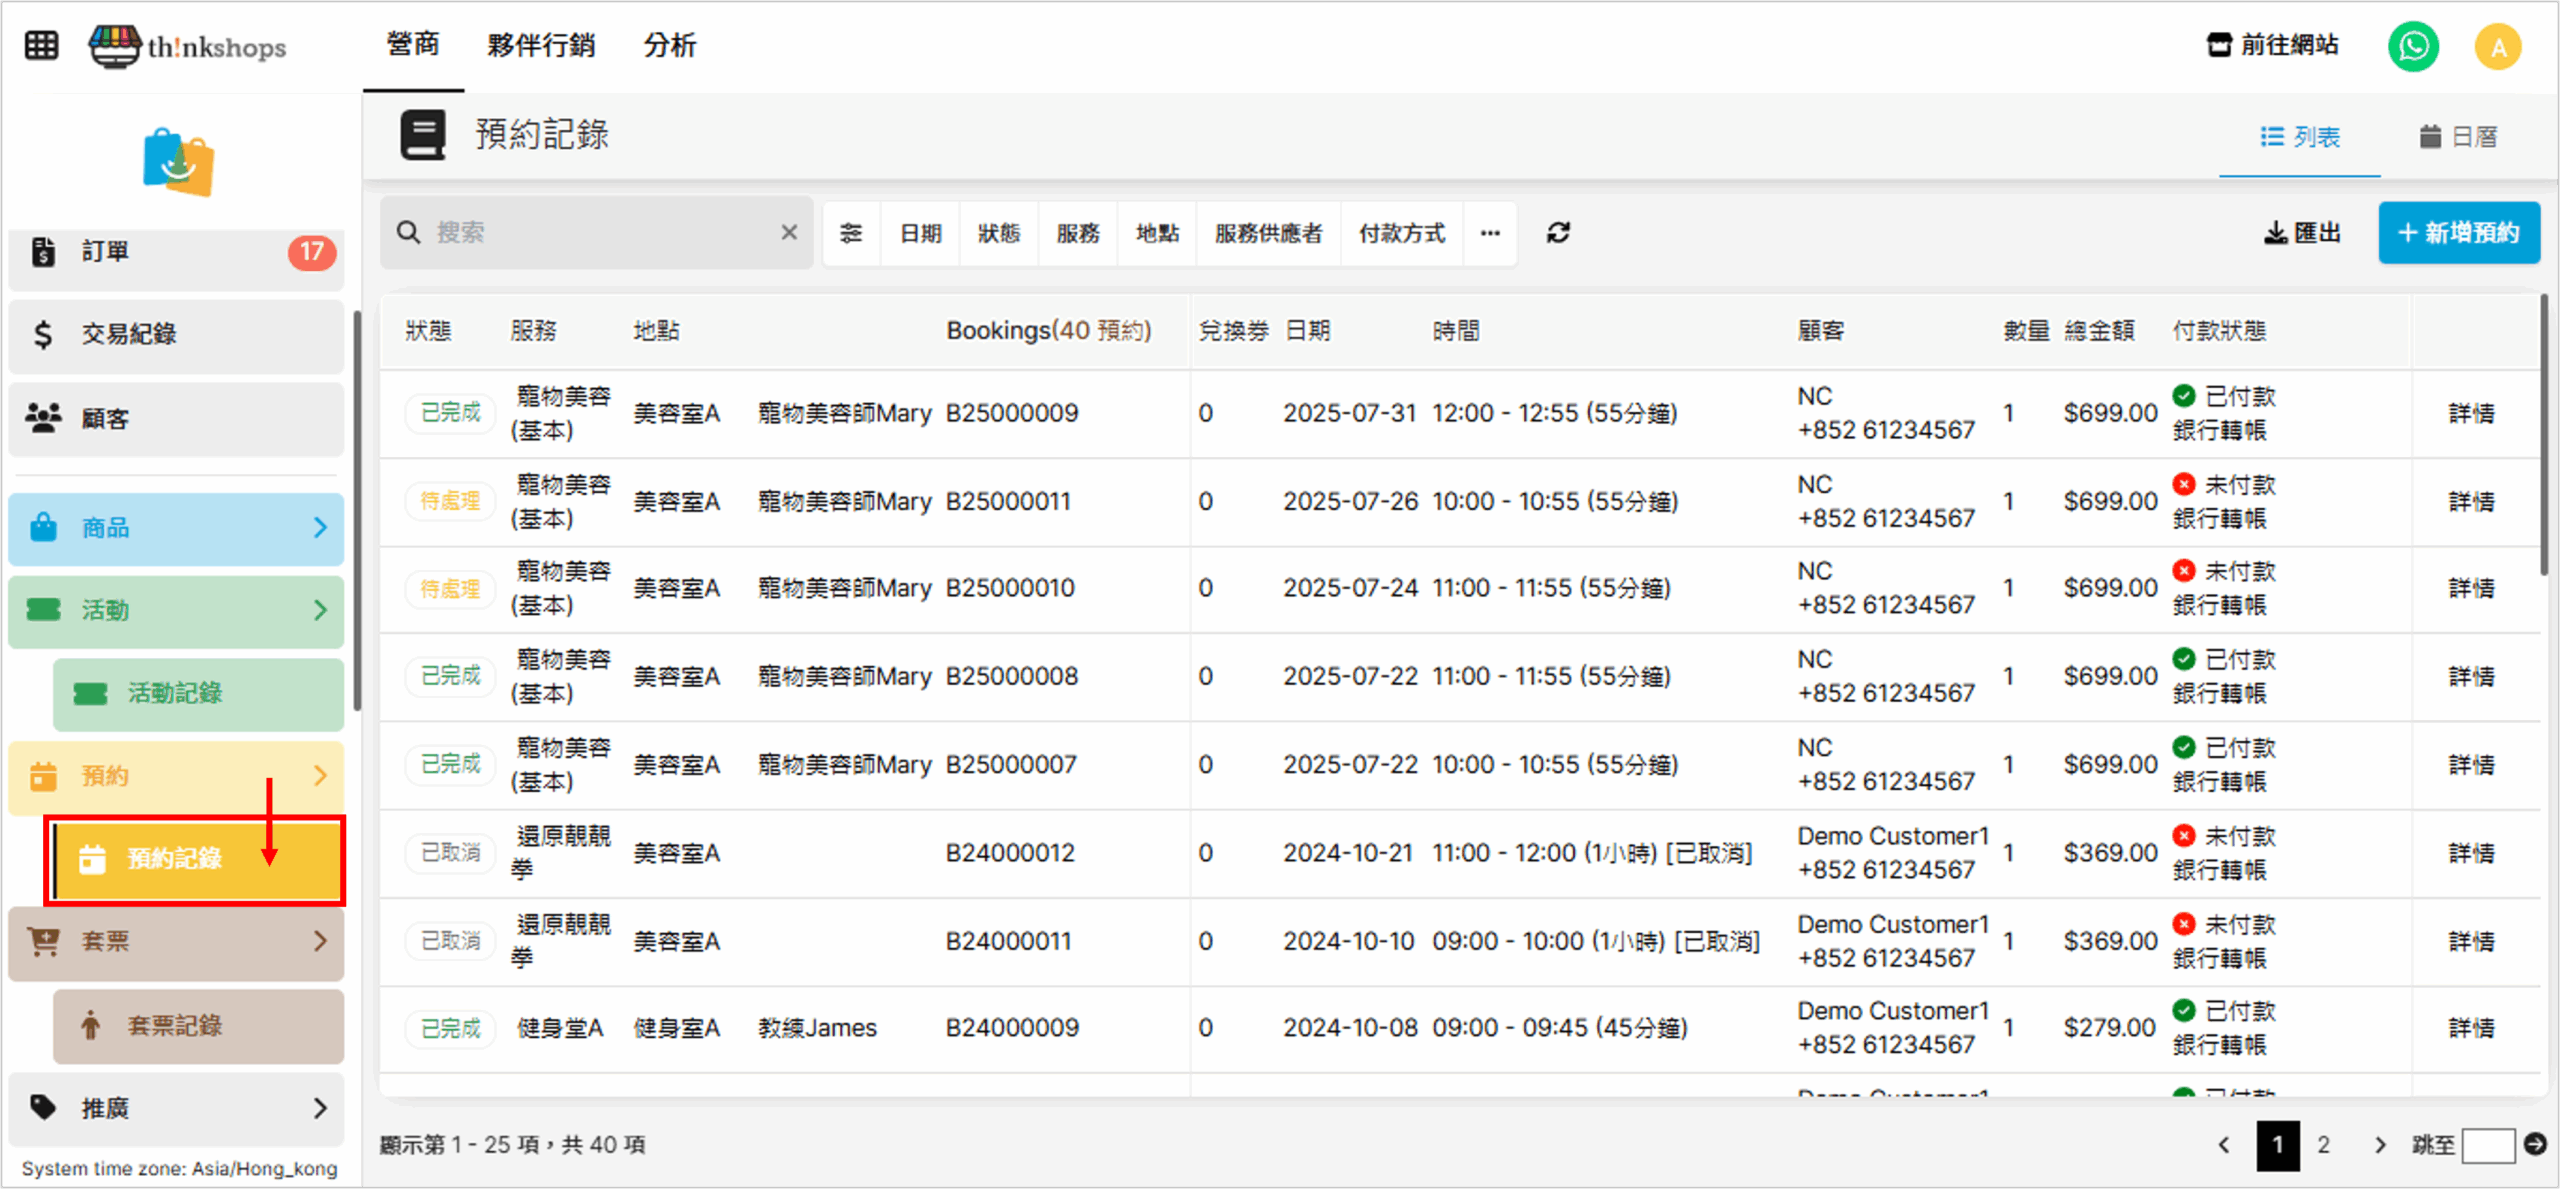Click the more options ellipsis filter

tap(1490, 233)
